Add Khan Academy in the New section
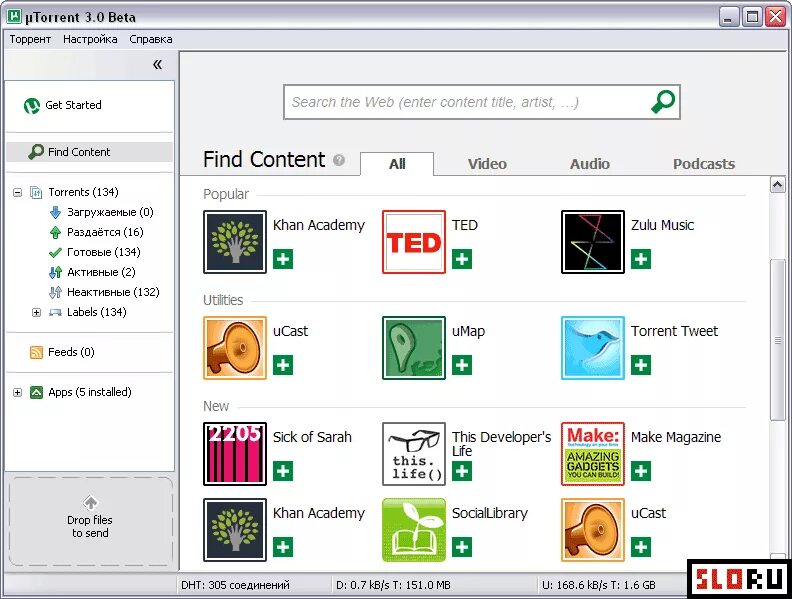Viewport: 792px width, 599px height. [283, 547]
